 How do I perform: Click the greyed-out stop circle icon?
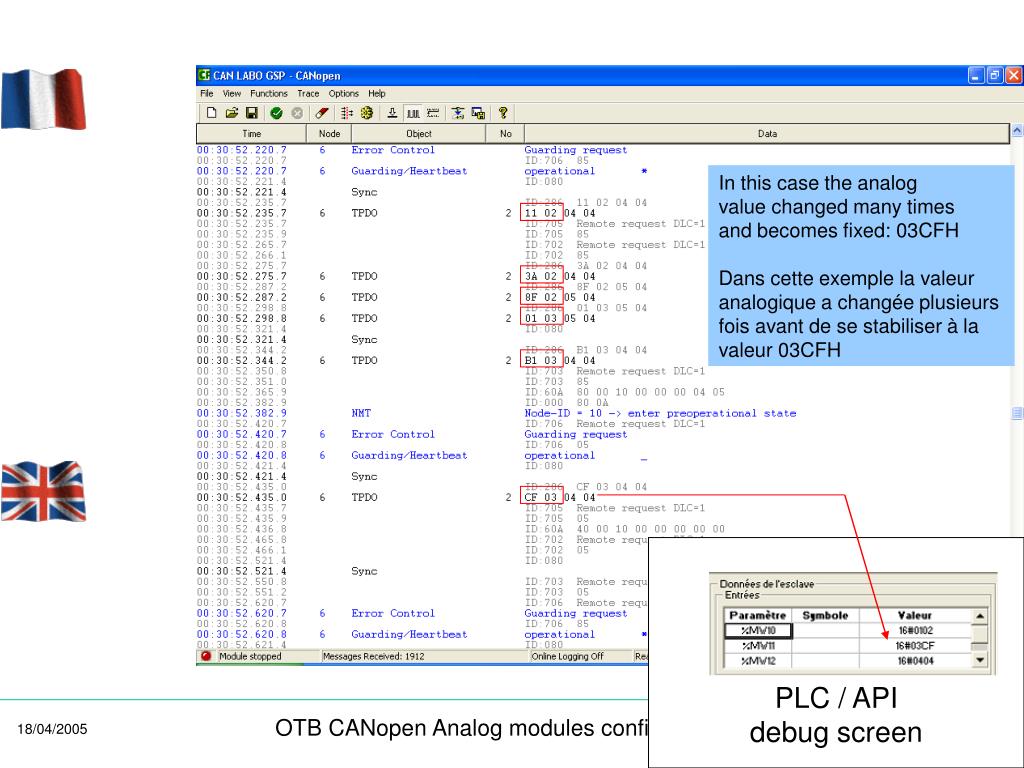pos(297,113)
